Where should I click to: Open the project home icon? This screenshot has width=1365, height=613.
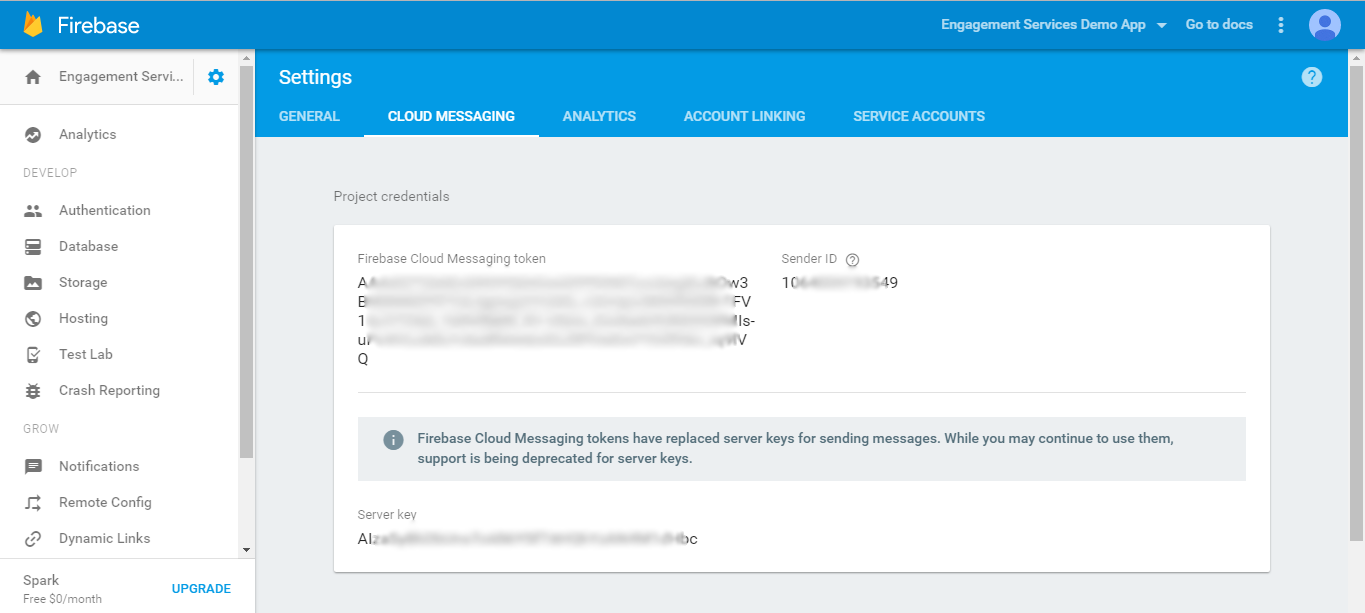pyautogui.click(x=33, y=77)
